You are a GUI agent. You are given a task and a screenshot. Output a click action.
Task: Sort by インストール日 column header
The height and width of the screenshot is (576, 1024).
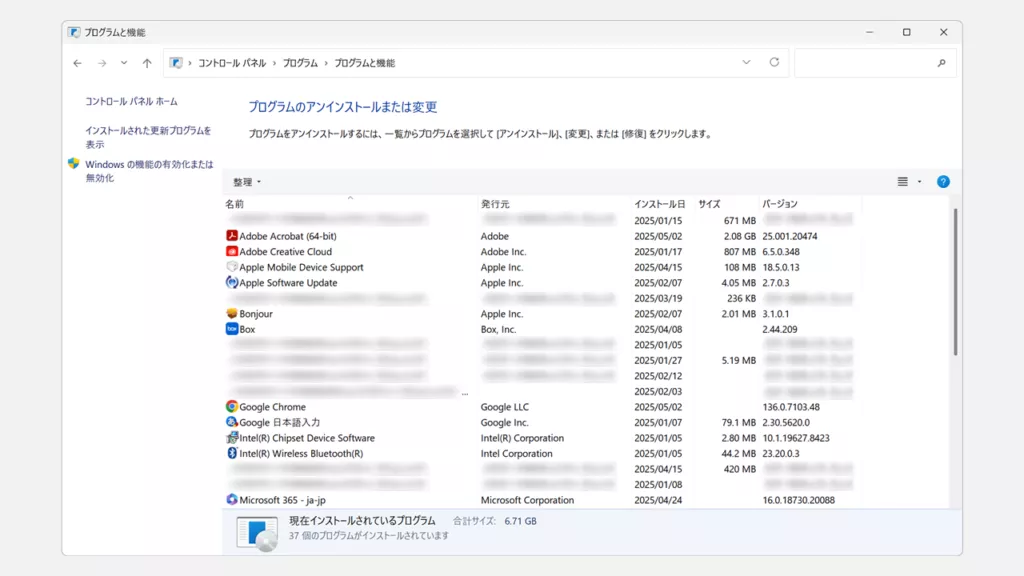663,204
